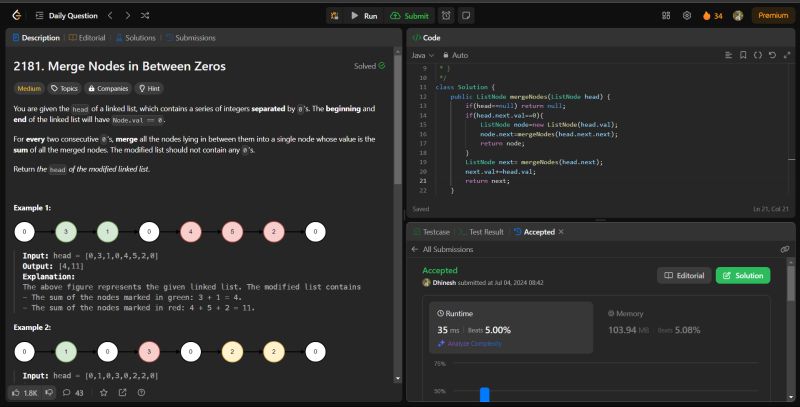This screenshot has width=800, height=407.
Task: Close the Accepted tab
Action: (x=561, y=231)
